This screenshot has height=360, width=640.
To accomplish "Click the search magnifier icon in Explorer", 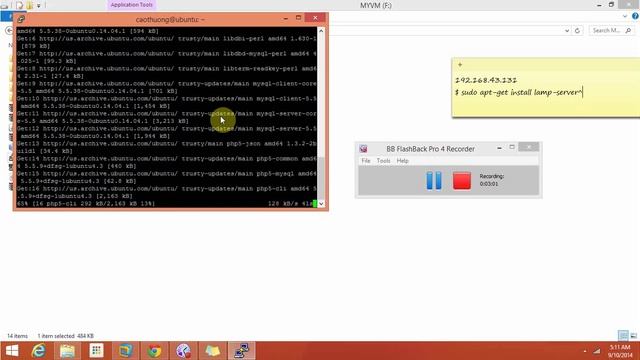I will click(x=628, y=31).
